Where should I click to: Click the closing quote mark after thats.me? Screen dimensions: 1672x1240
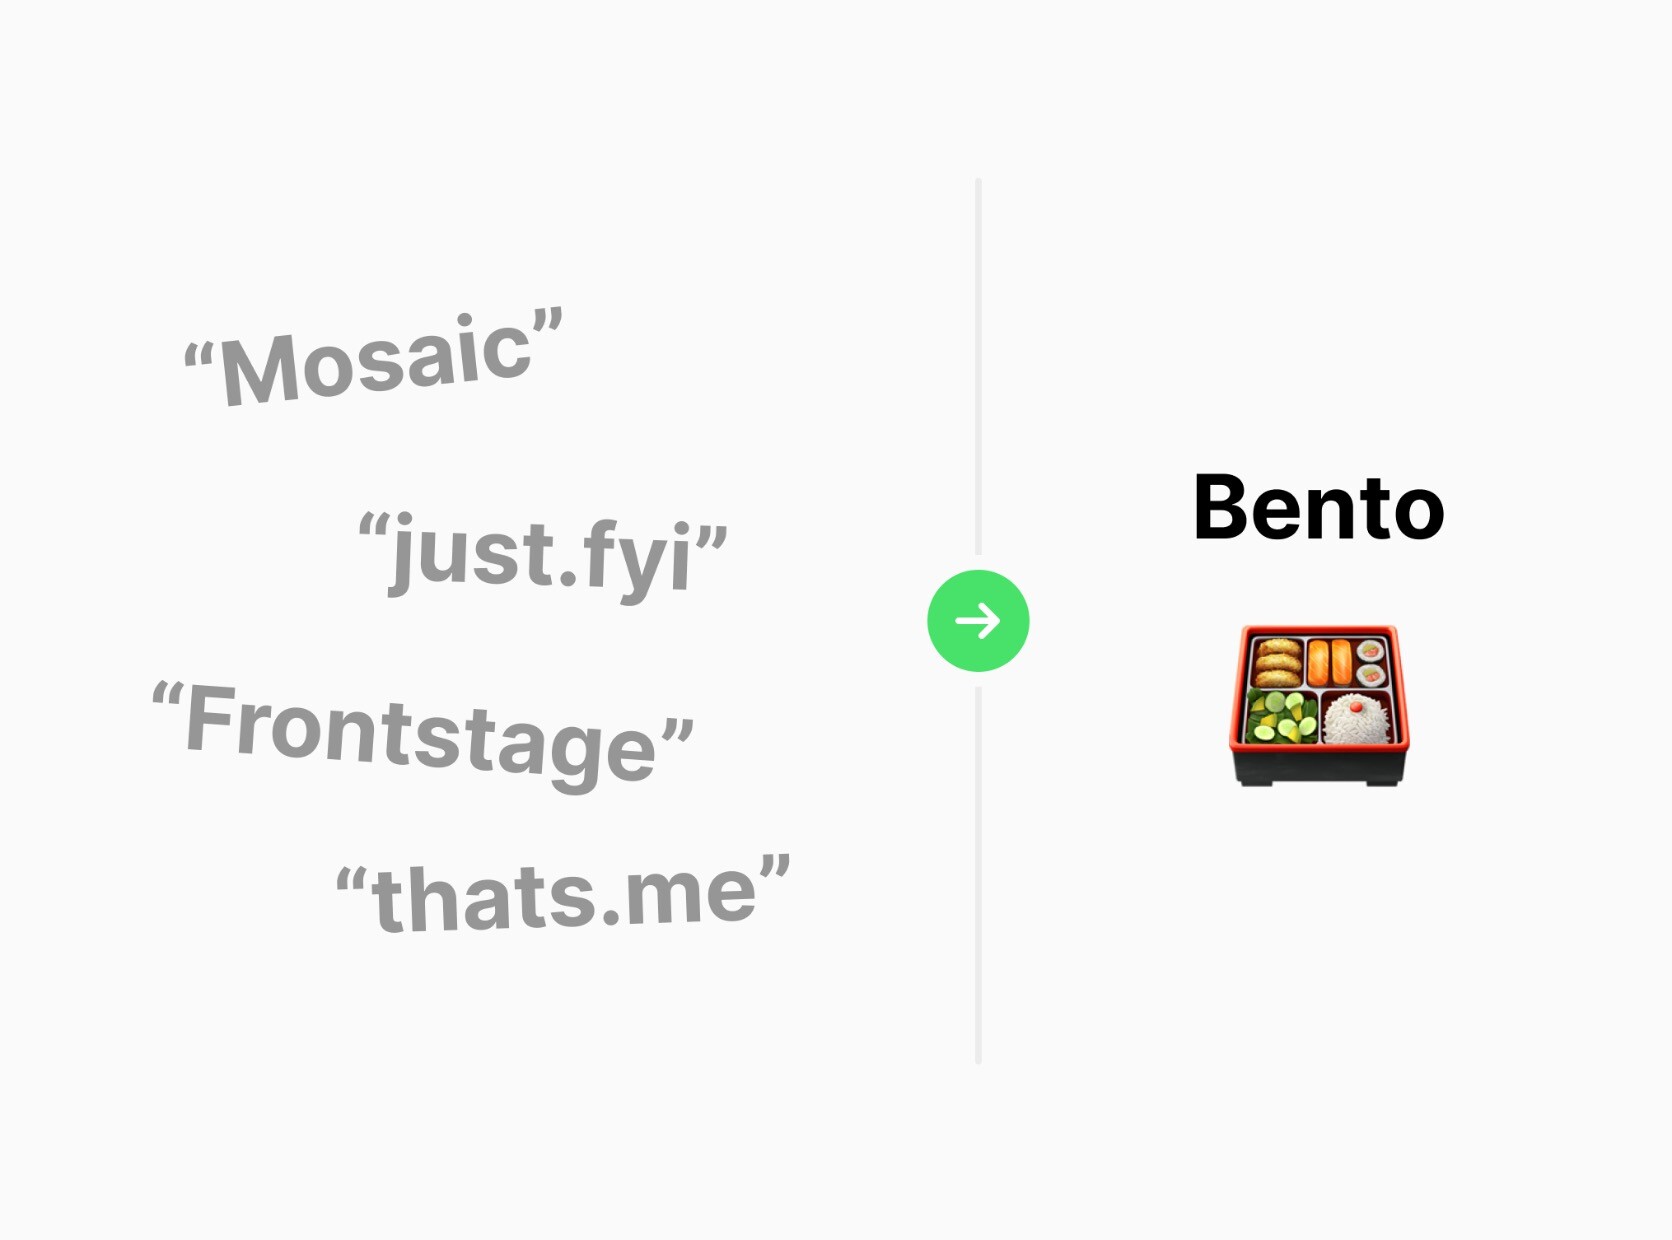point(775,867)
